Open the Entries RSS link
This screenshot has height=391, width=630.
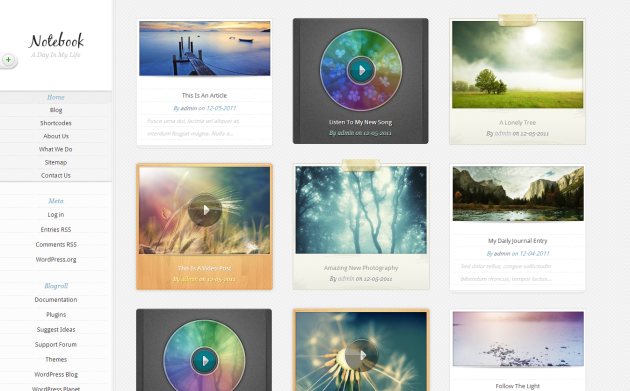point(56,229)
